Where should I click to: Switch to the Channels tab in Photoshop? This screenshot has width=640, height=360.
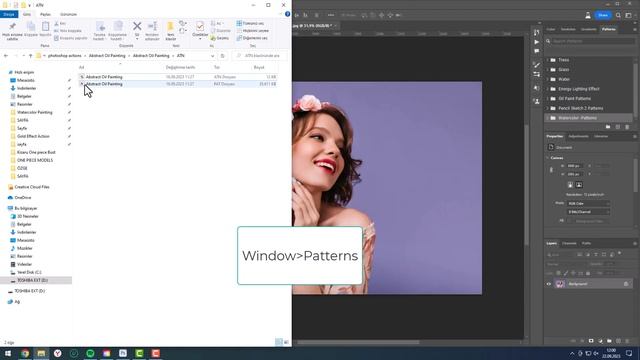[569, 243]
